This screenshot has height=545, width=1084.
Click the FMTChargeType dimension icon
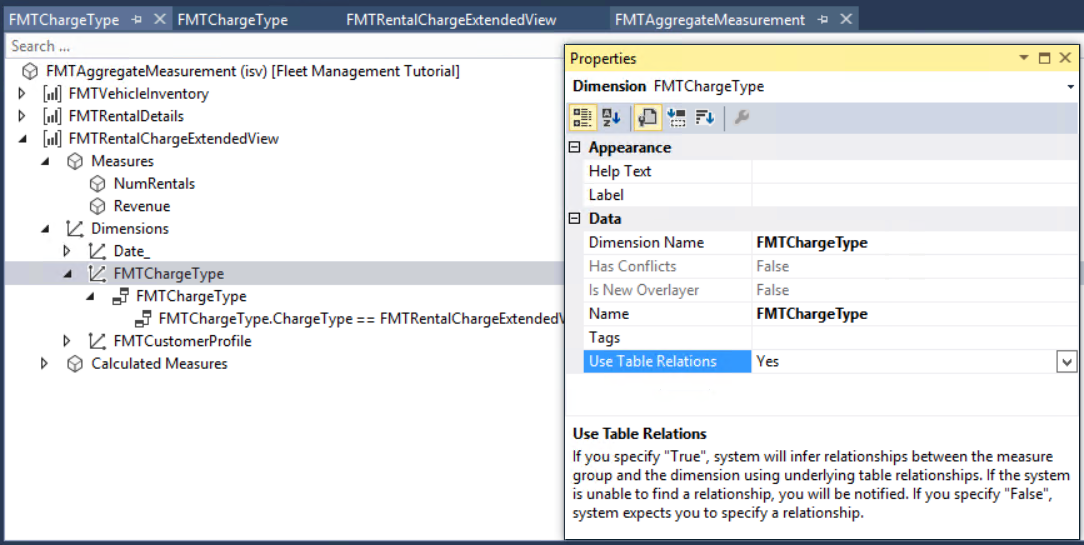tap(97, 273)
